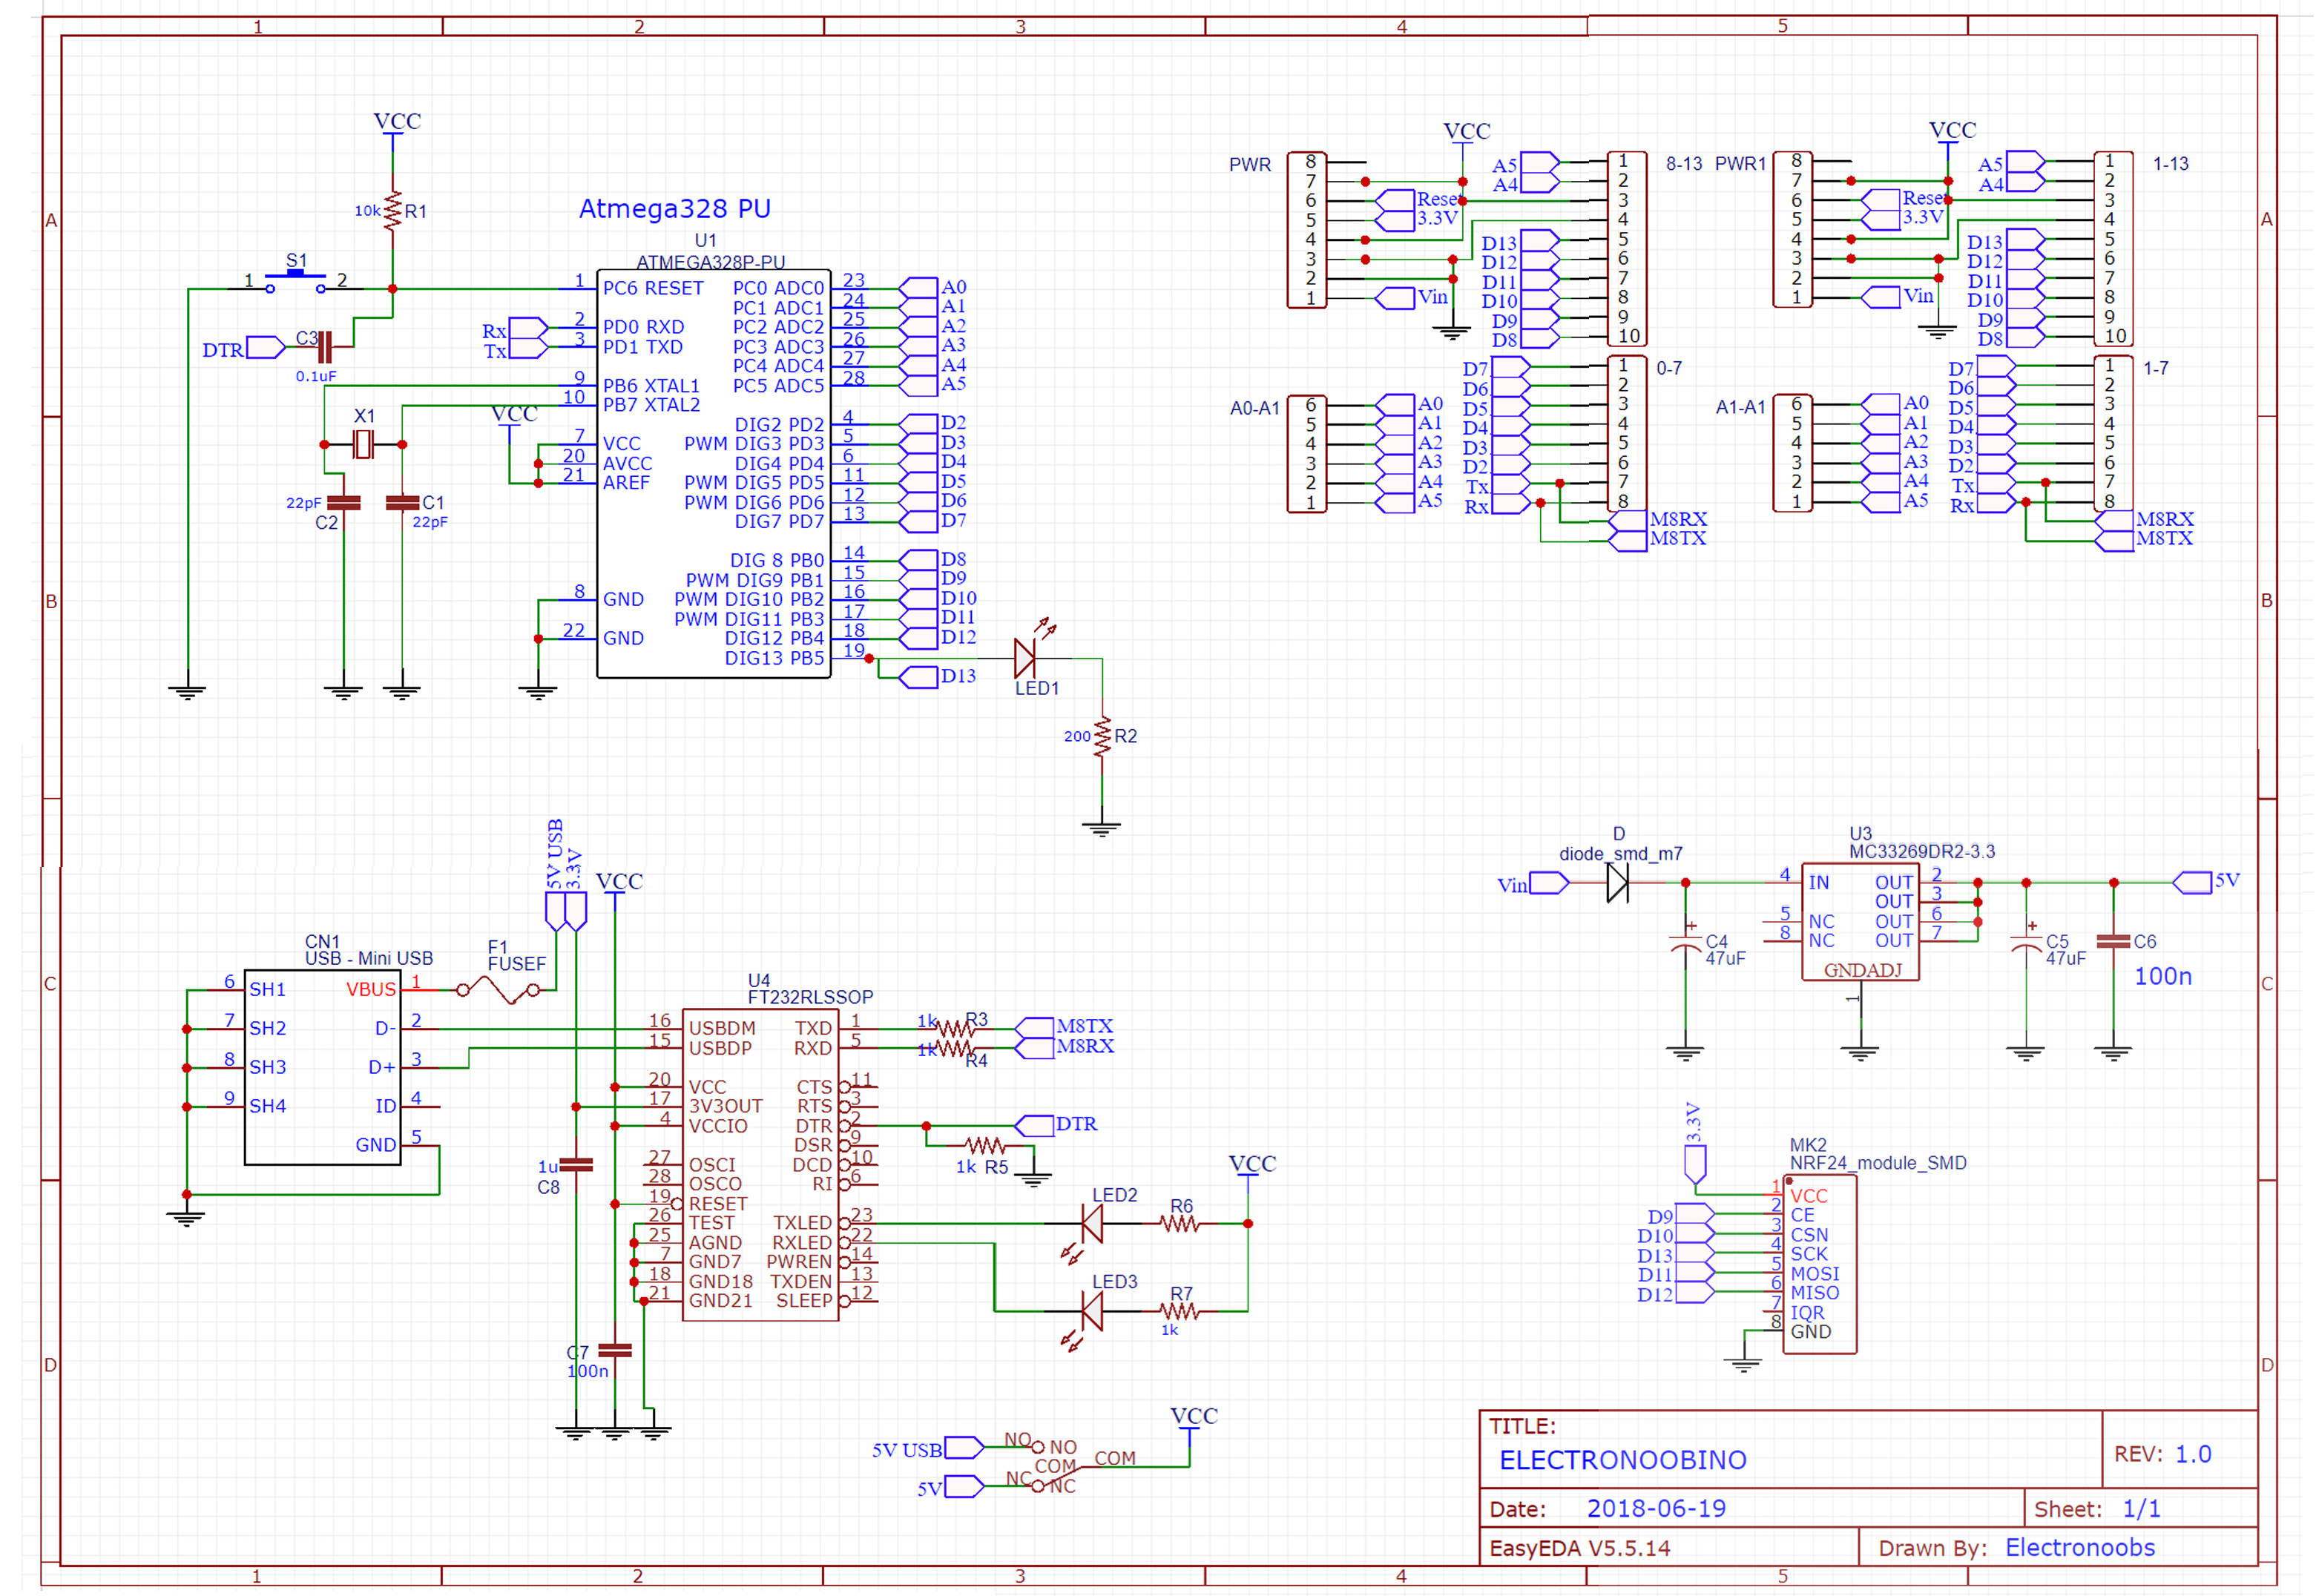Select the C3 0.1uF capacitor symbol
Viewport: 2316px width, 1596px height.
(324, 347)
